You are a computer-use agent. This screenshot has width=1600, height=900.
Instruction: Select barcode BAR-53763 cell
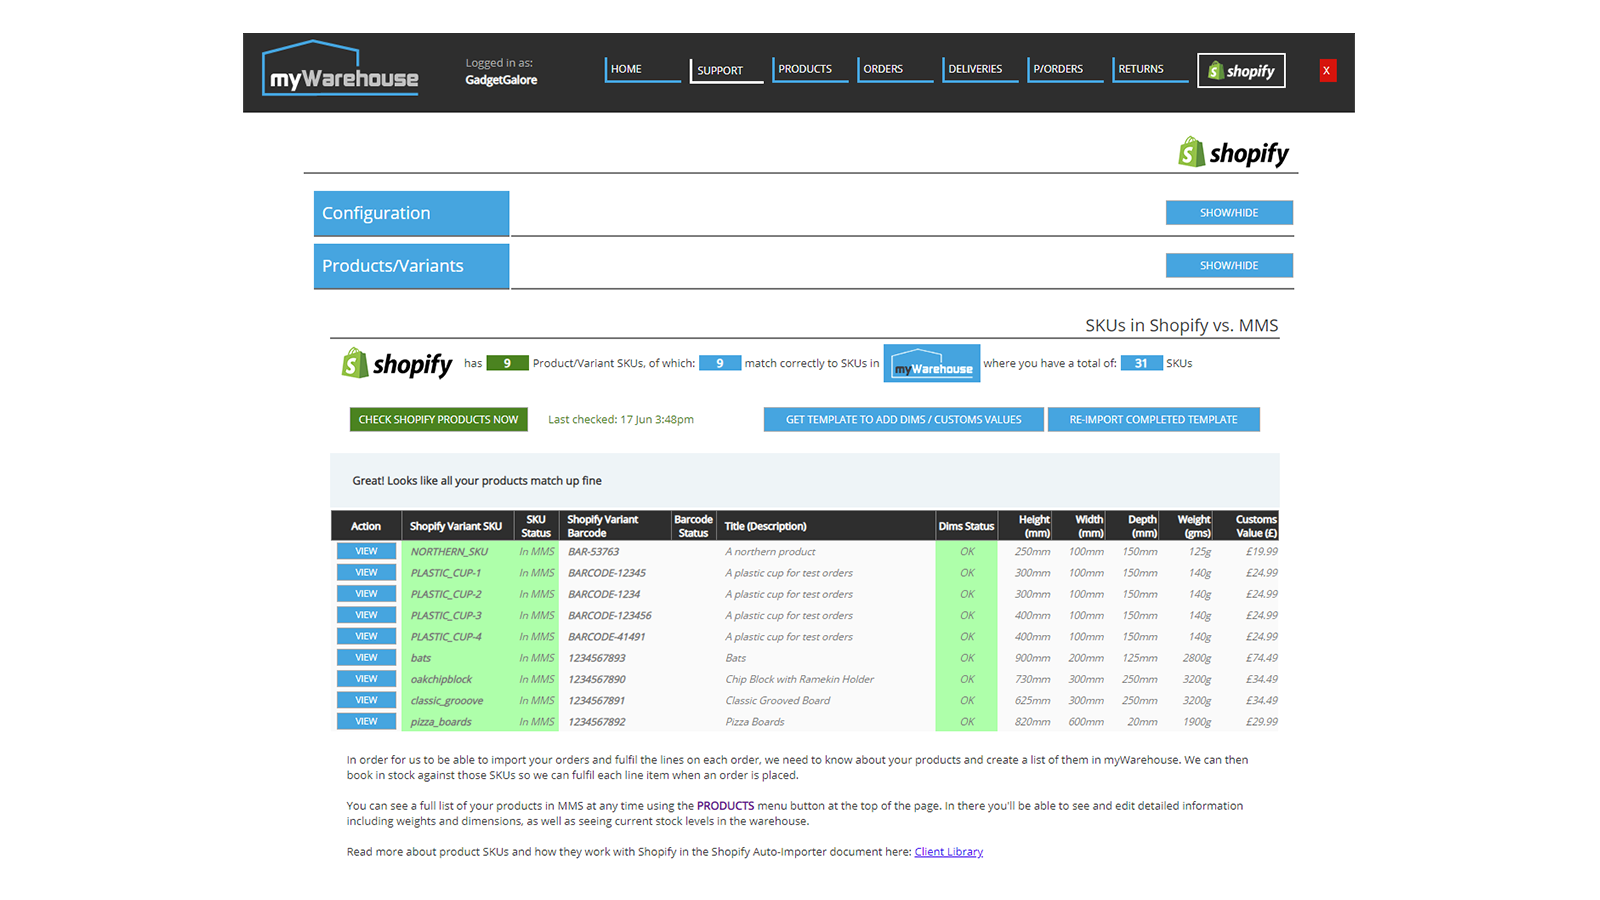tap(594, 552)
